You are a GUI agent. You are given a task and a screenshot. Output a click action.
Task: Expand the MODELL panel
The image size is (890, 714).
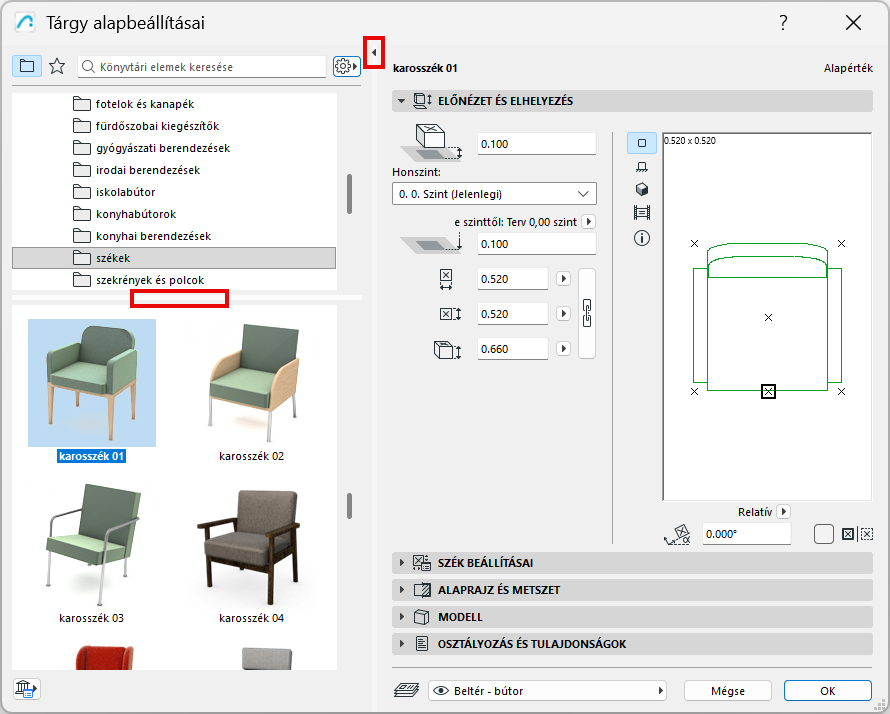pyautogui.click(x=632, y=617)
